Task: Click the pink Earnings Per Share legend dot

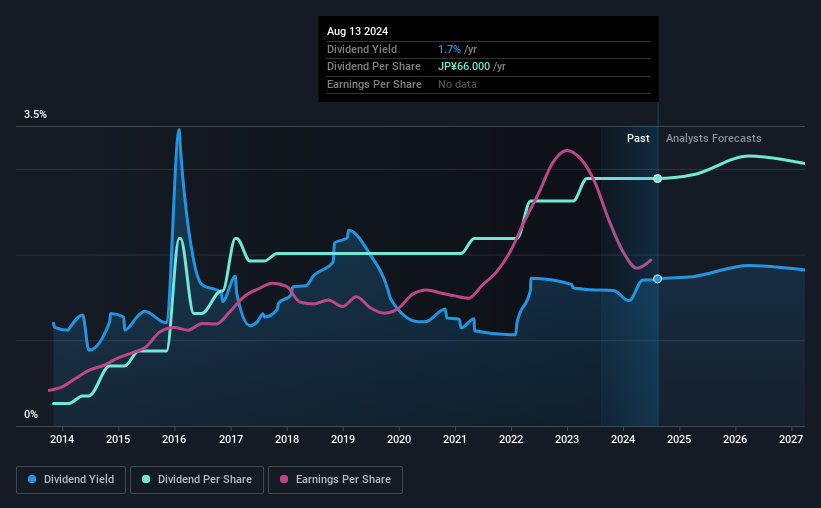Action: click(x=284, y=479)
